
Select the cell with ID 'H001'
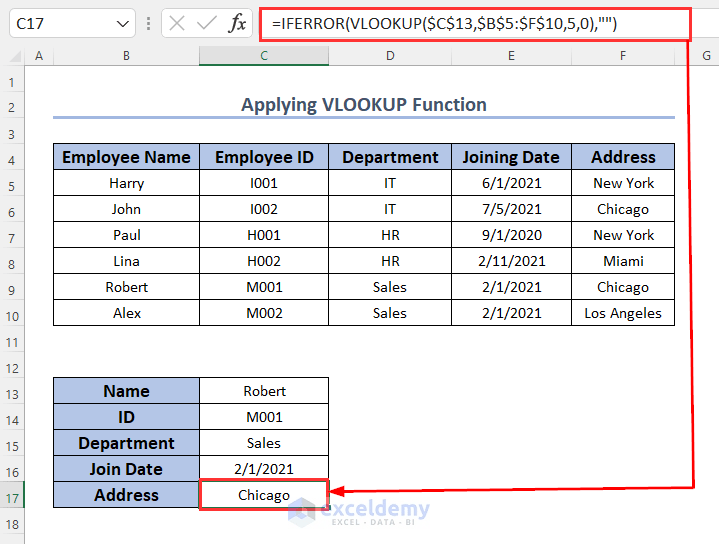click(264, 235)
